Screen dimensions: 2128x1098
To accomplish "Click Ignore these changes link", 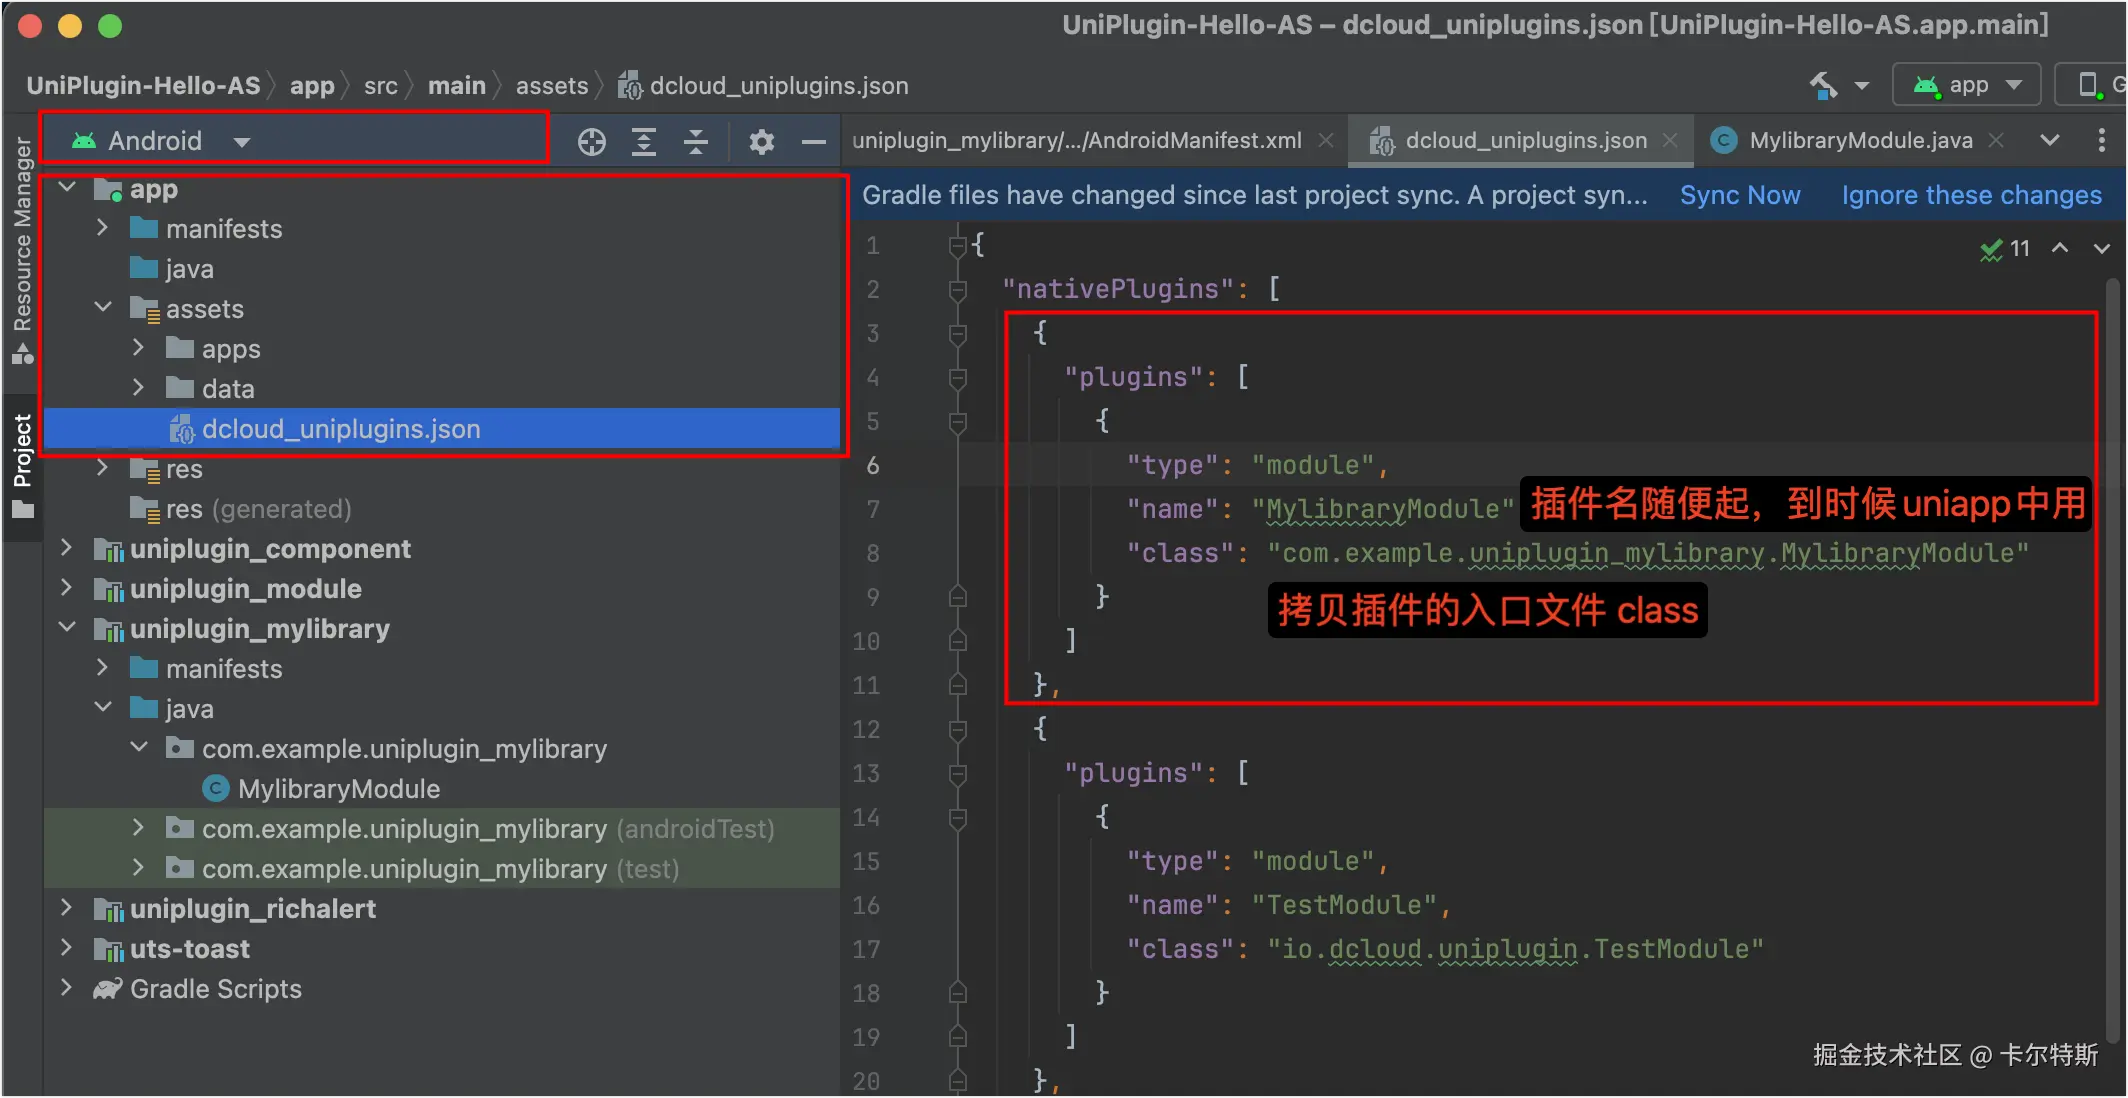I will coord(1971,195).
